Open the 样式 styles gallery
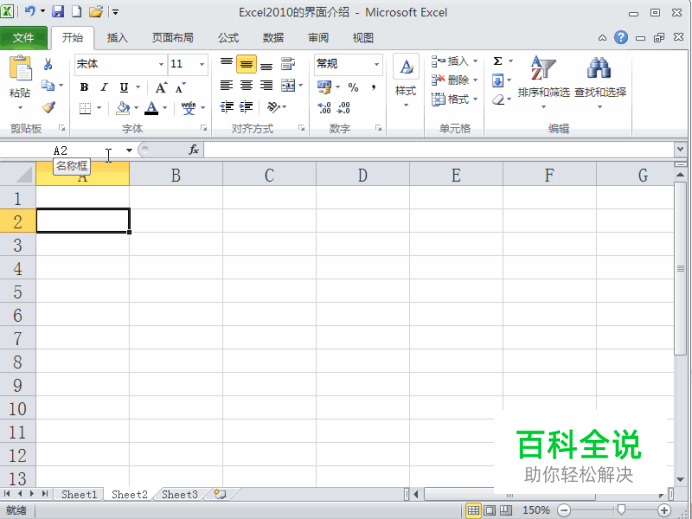Screen dimensions: 692x519 (x=406, y=82)
